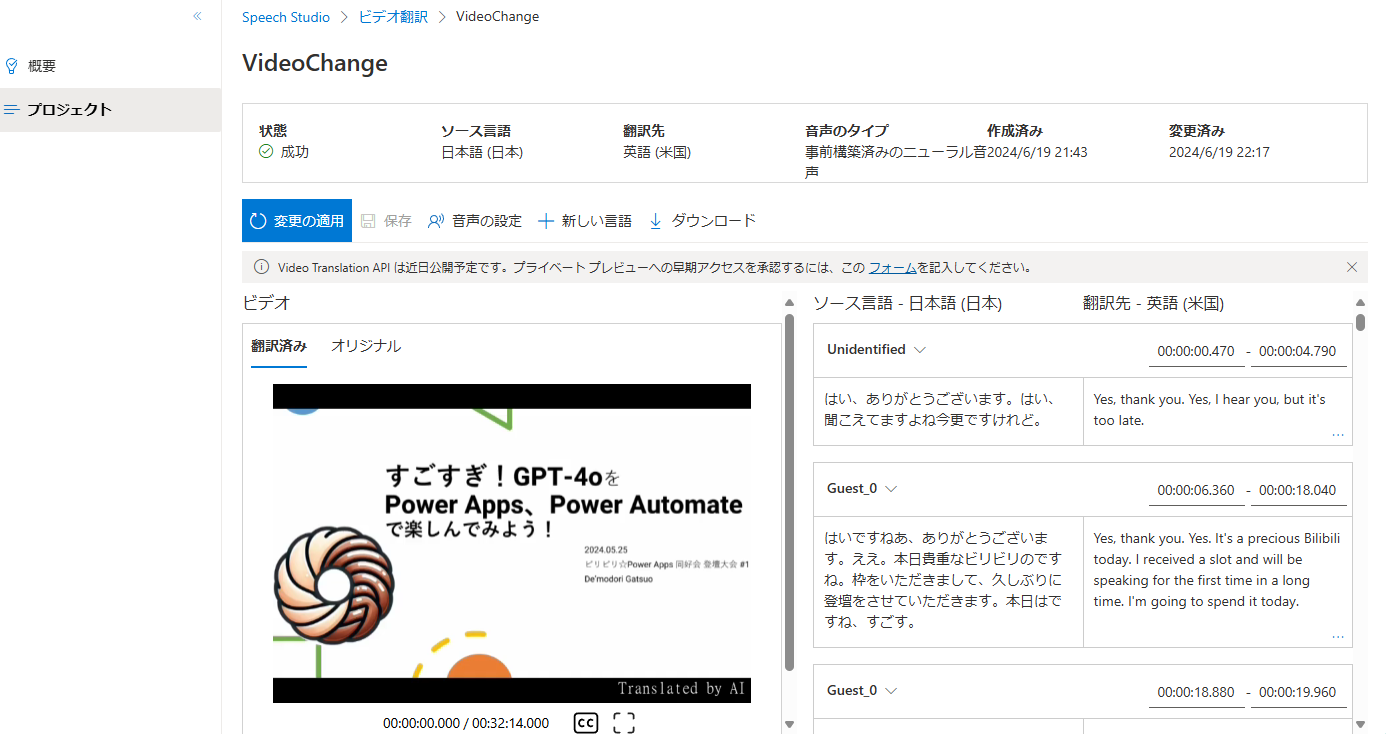The width and height of the screenshot is (1386, 734).
Task: Open the first Guest_0 speaker dropdown
Action: [x=891, y=488]
